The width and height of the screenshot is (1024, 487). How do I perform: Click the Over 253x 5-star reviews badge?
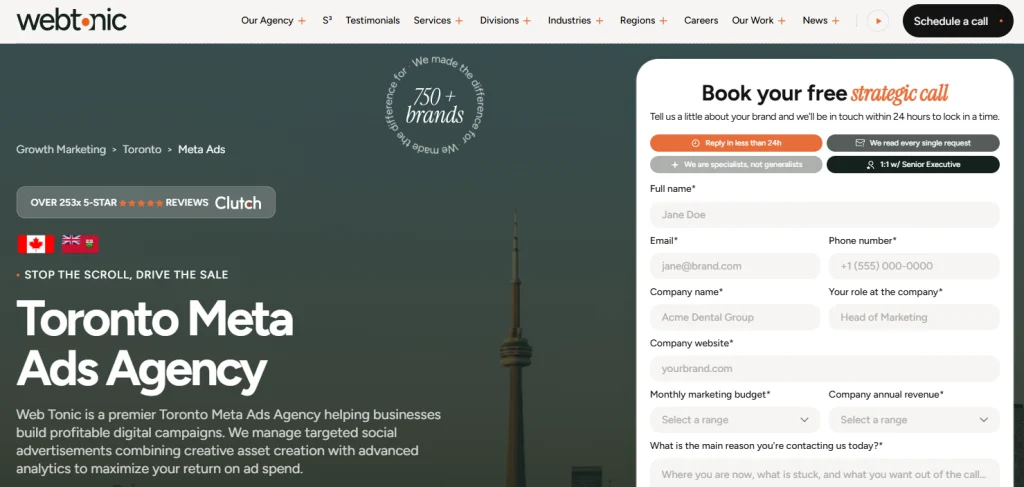click(x=146, y=202)
